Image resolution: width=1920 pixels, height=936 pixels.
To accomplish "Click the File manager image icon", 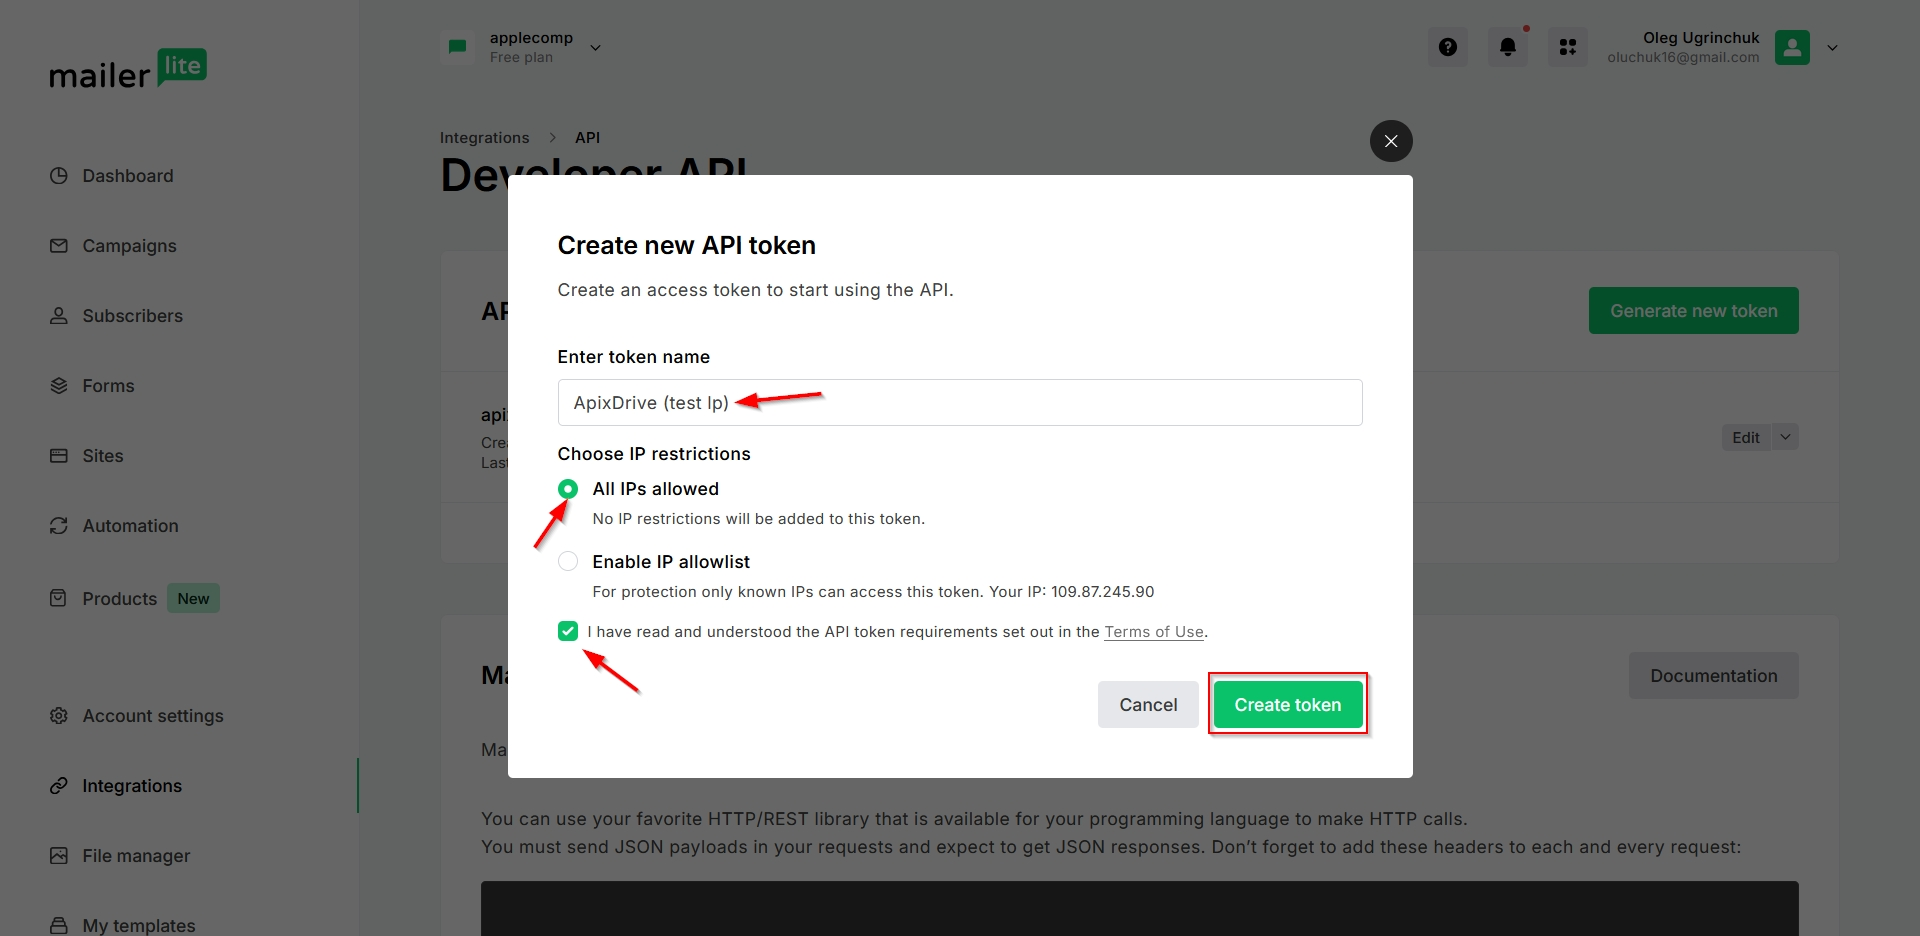I will click(59, 856).
